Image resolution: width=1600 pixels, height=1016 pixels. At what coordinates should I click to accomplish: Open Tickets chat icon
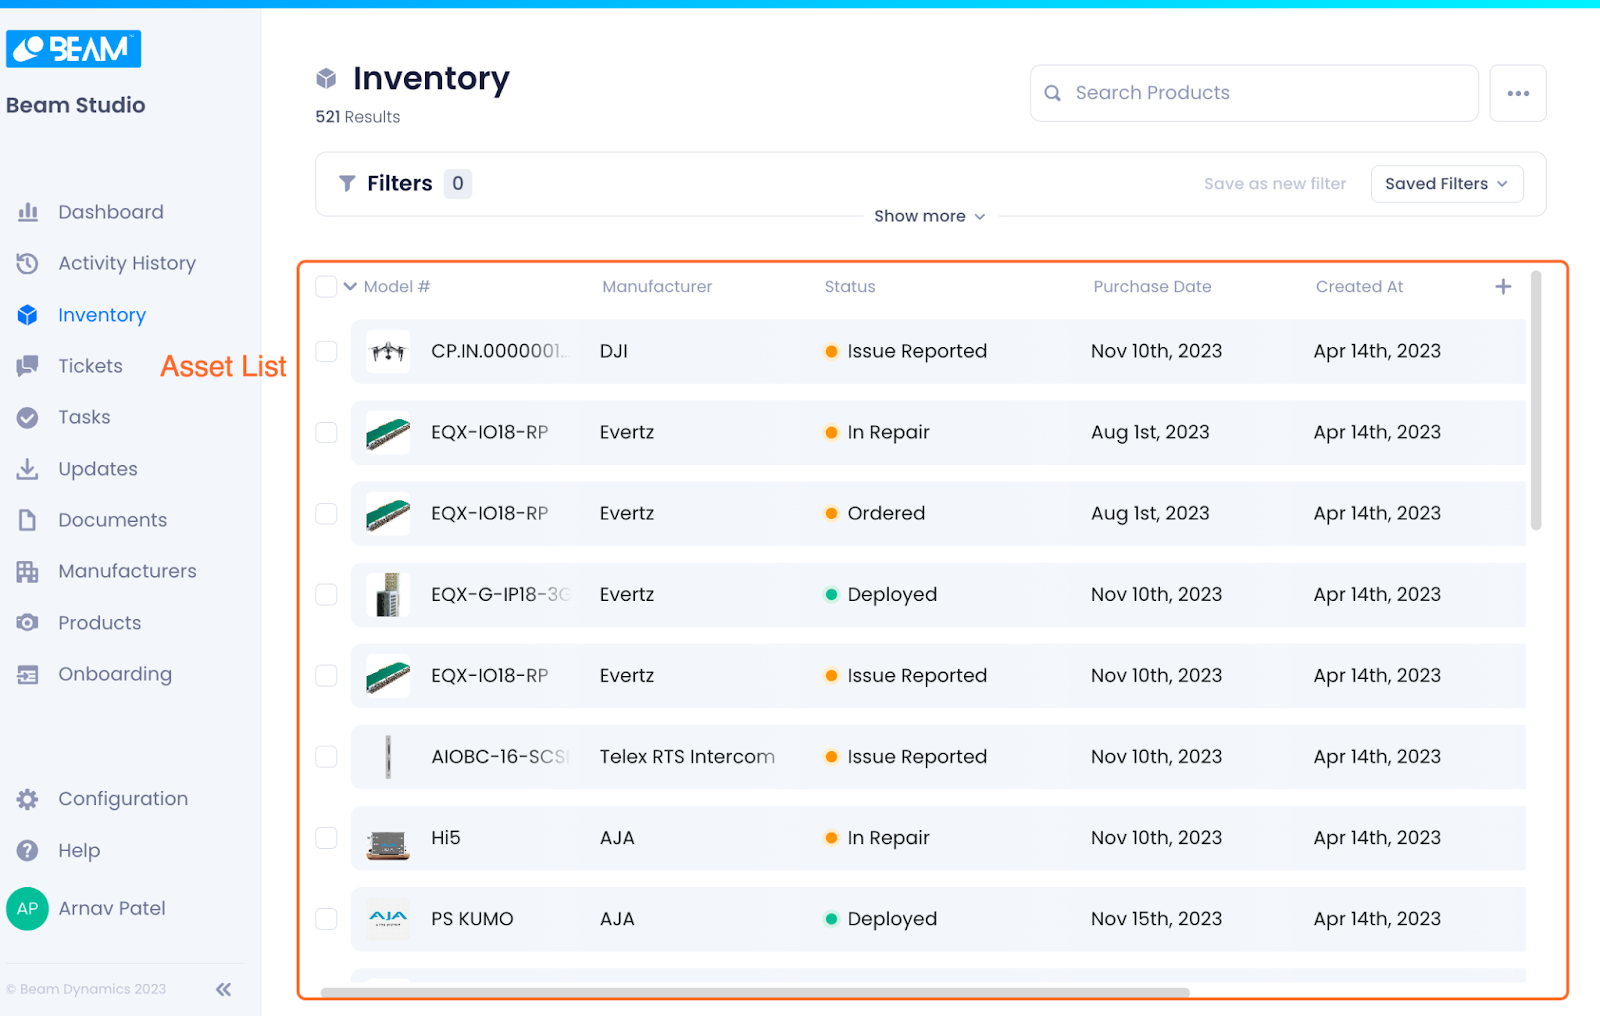(28, 366)
